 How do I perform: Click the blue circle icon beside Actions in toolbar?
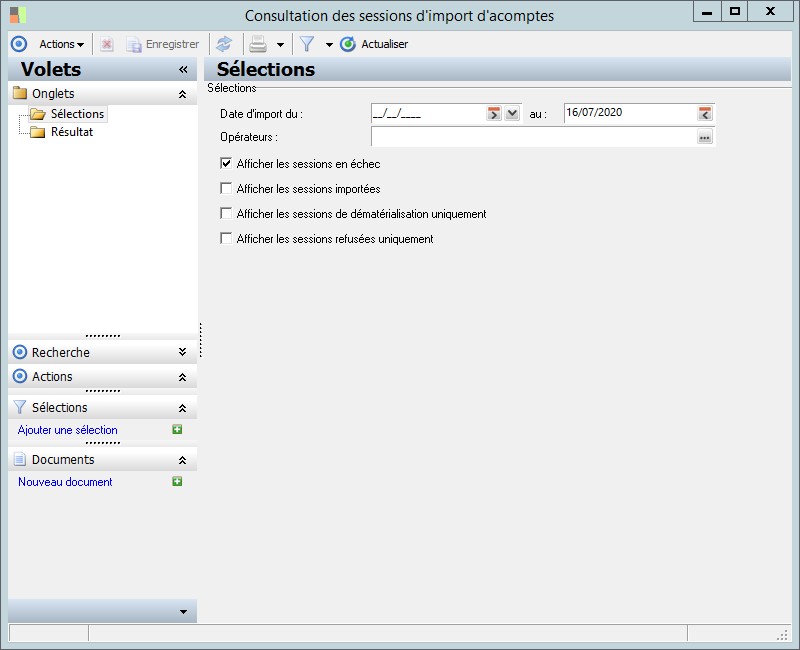19,44
